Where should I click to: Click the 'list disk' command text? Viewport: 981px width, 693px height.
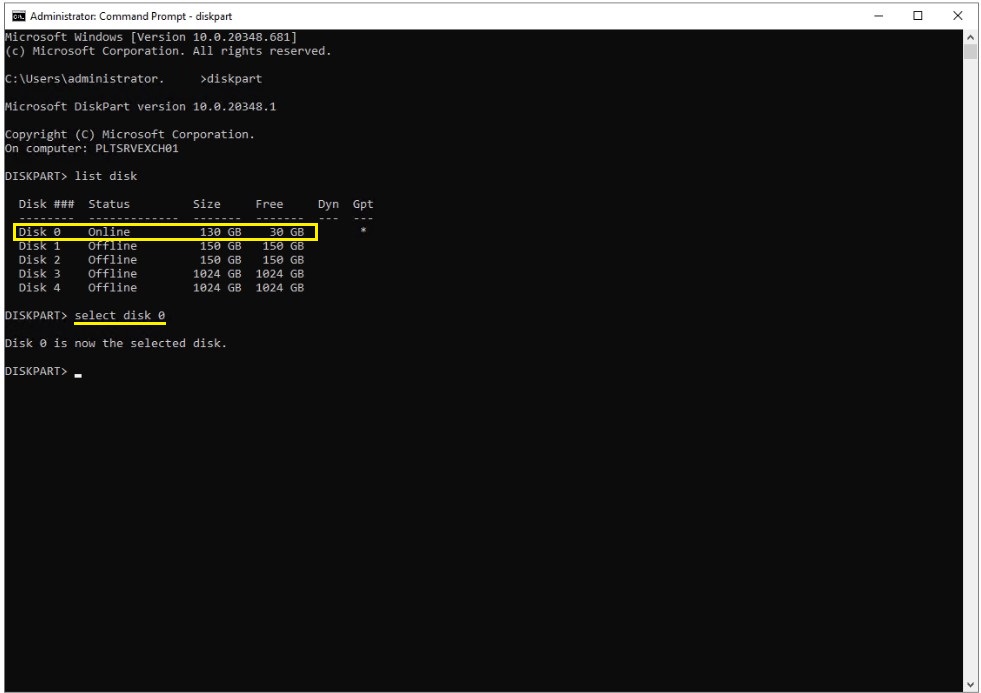(x=106, y=176)
